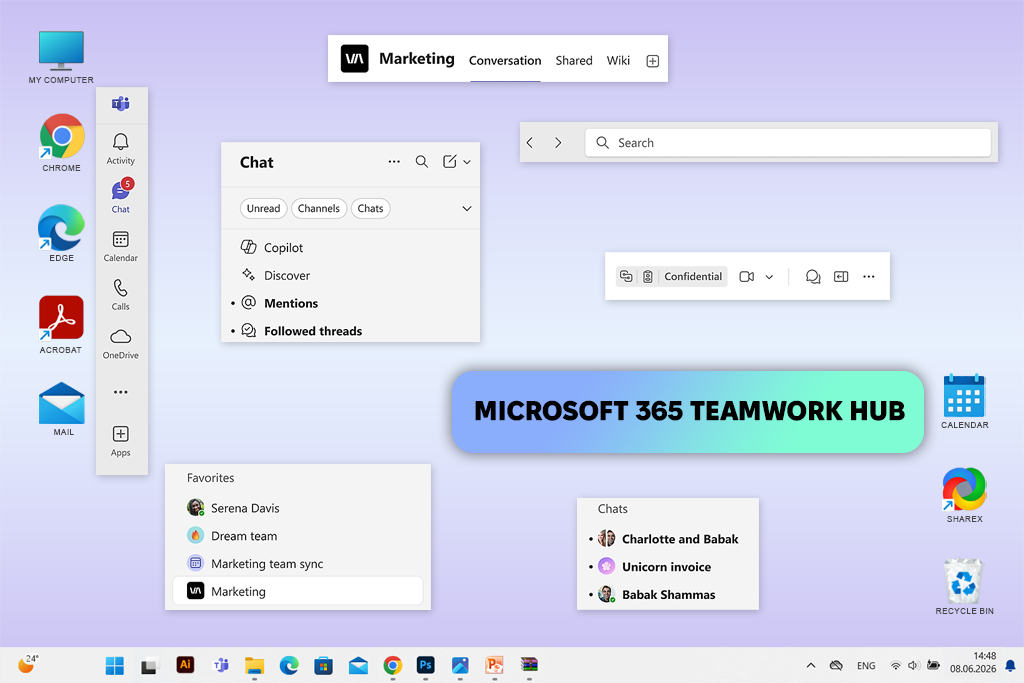Open the notification bell in system tray

click(1010, 665)
